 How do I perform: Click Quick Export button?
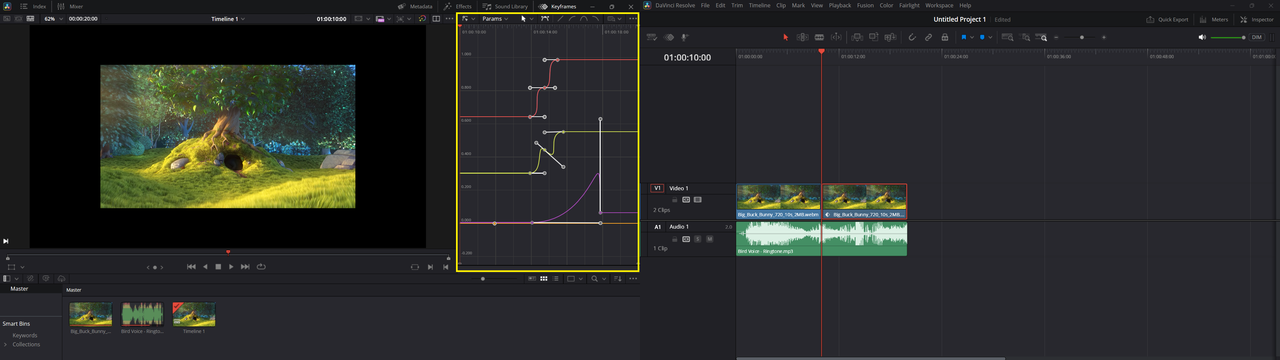tap(1166, 19)
